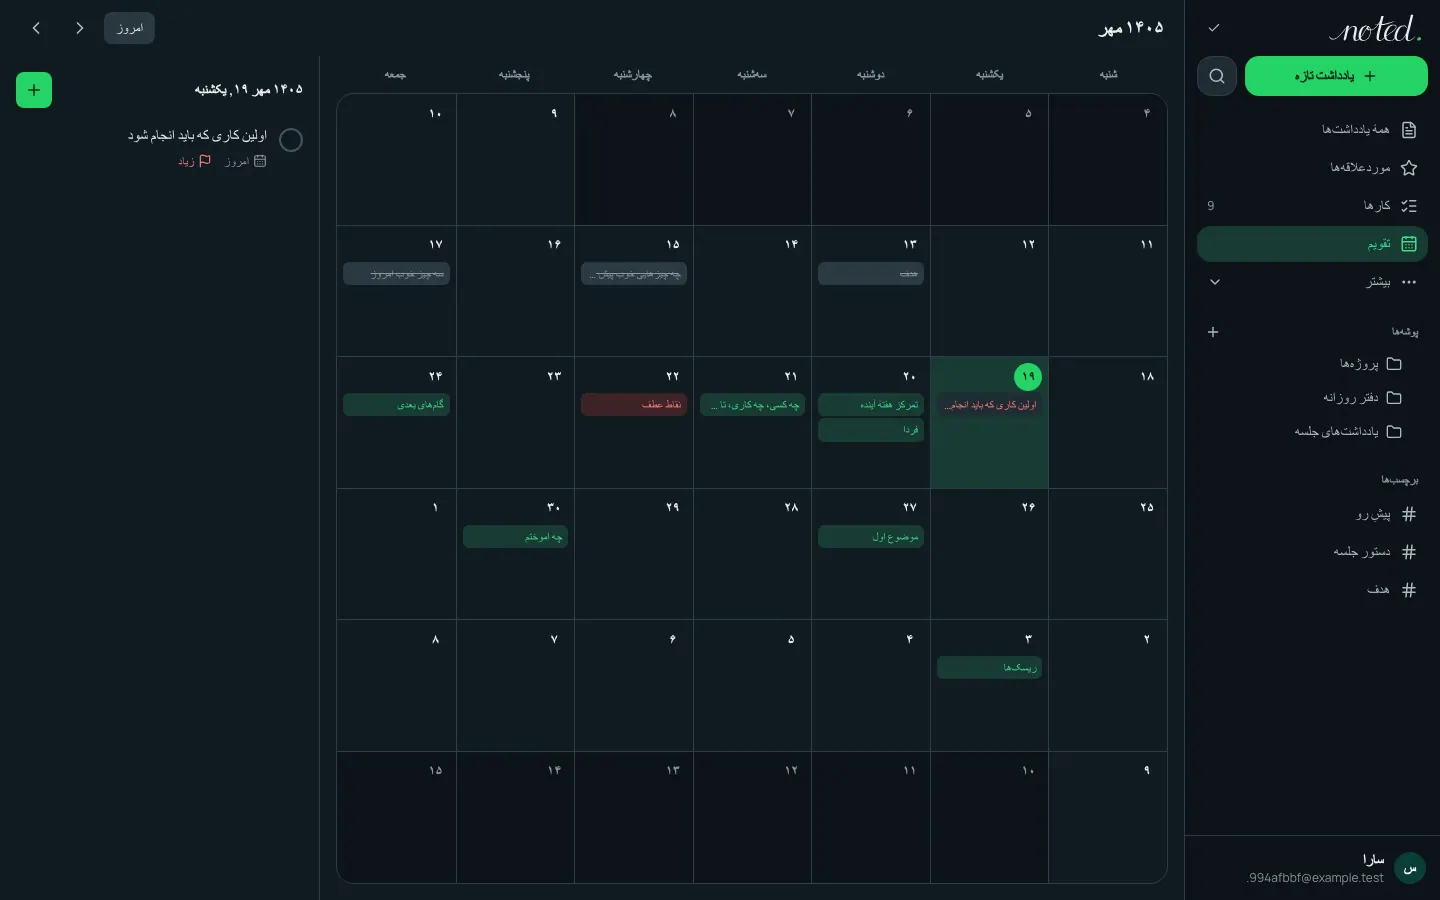This screenshot has width=1440, height=900.
Task: Open the کارها tasks menu item
Action: [x=1312, y=206]
